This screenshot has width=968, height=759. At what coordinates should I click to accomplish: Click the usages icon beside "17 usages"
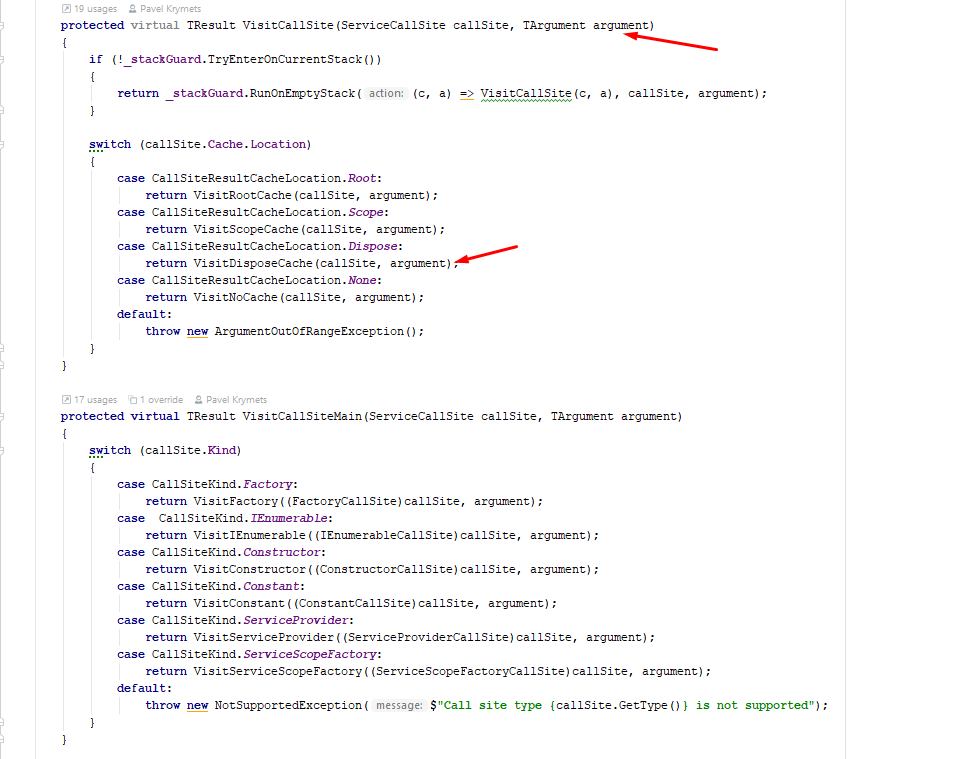point(66,400)
